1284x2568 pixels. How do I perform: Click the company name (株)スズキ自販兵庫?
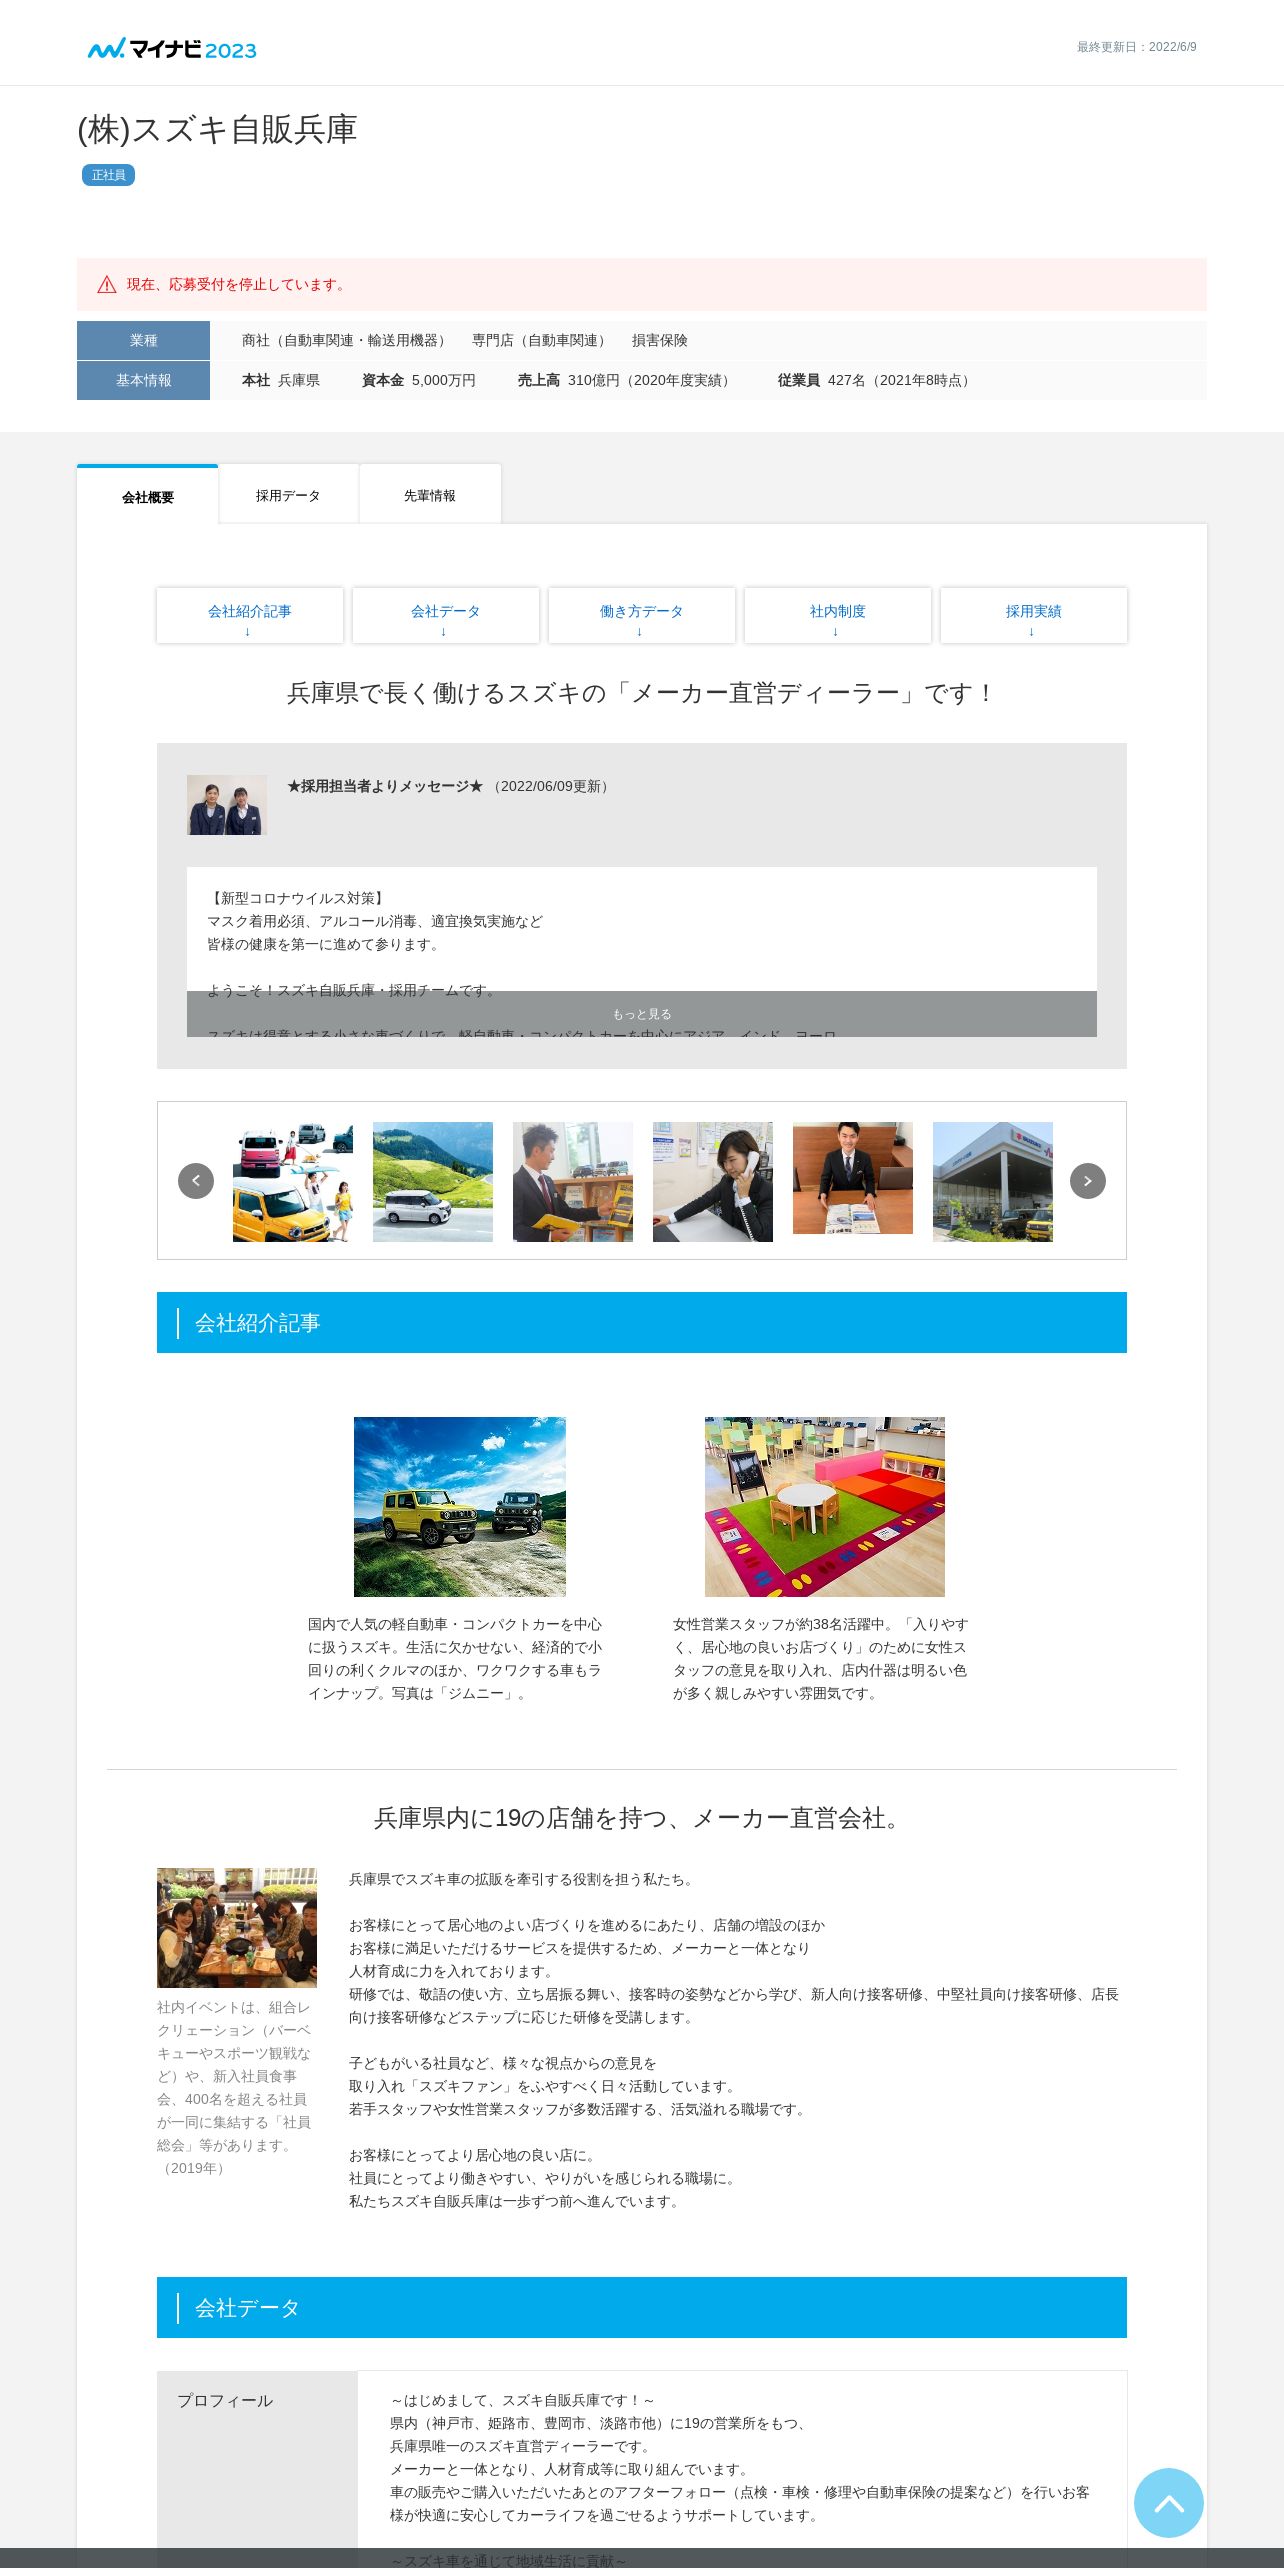pyautogui.click(x=217, y=130)
